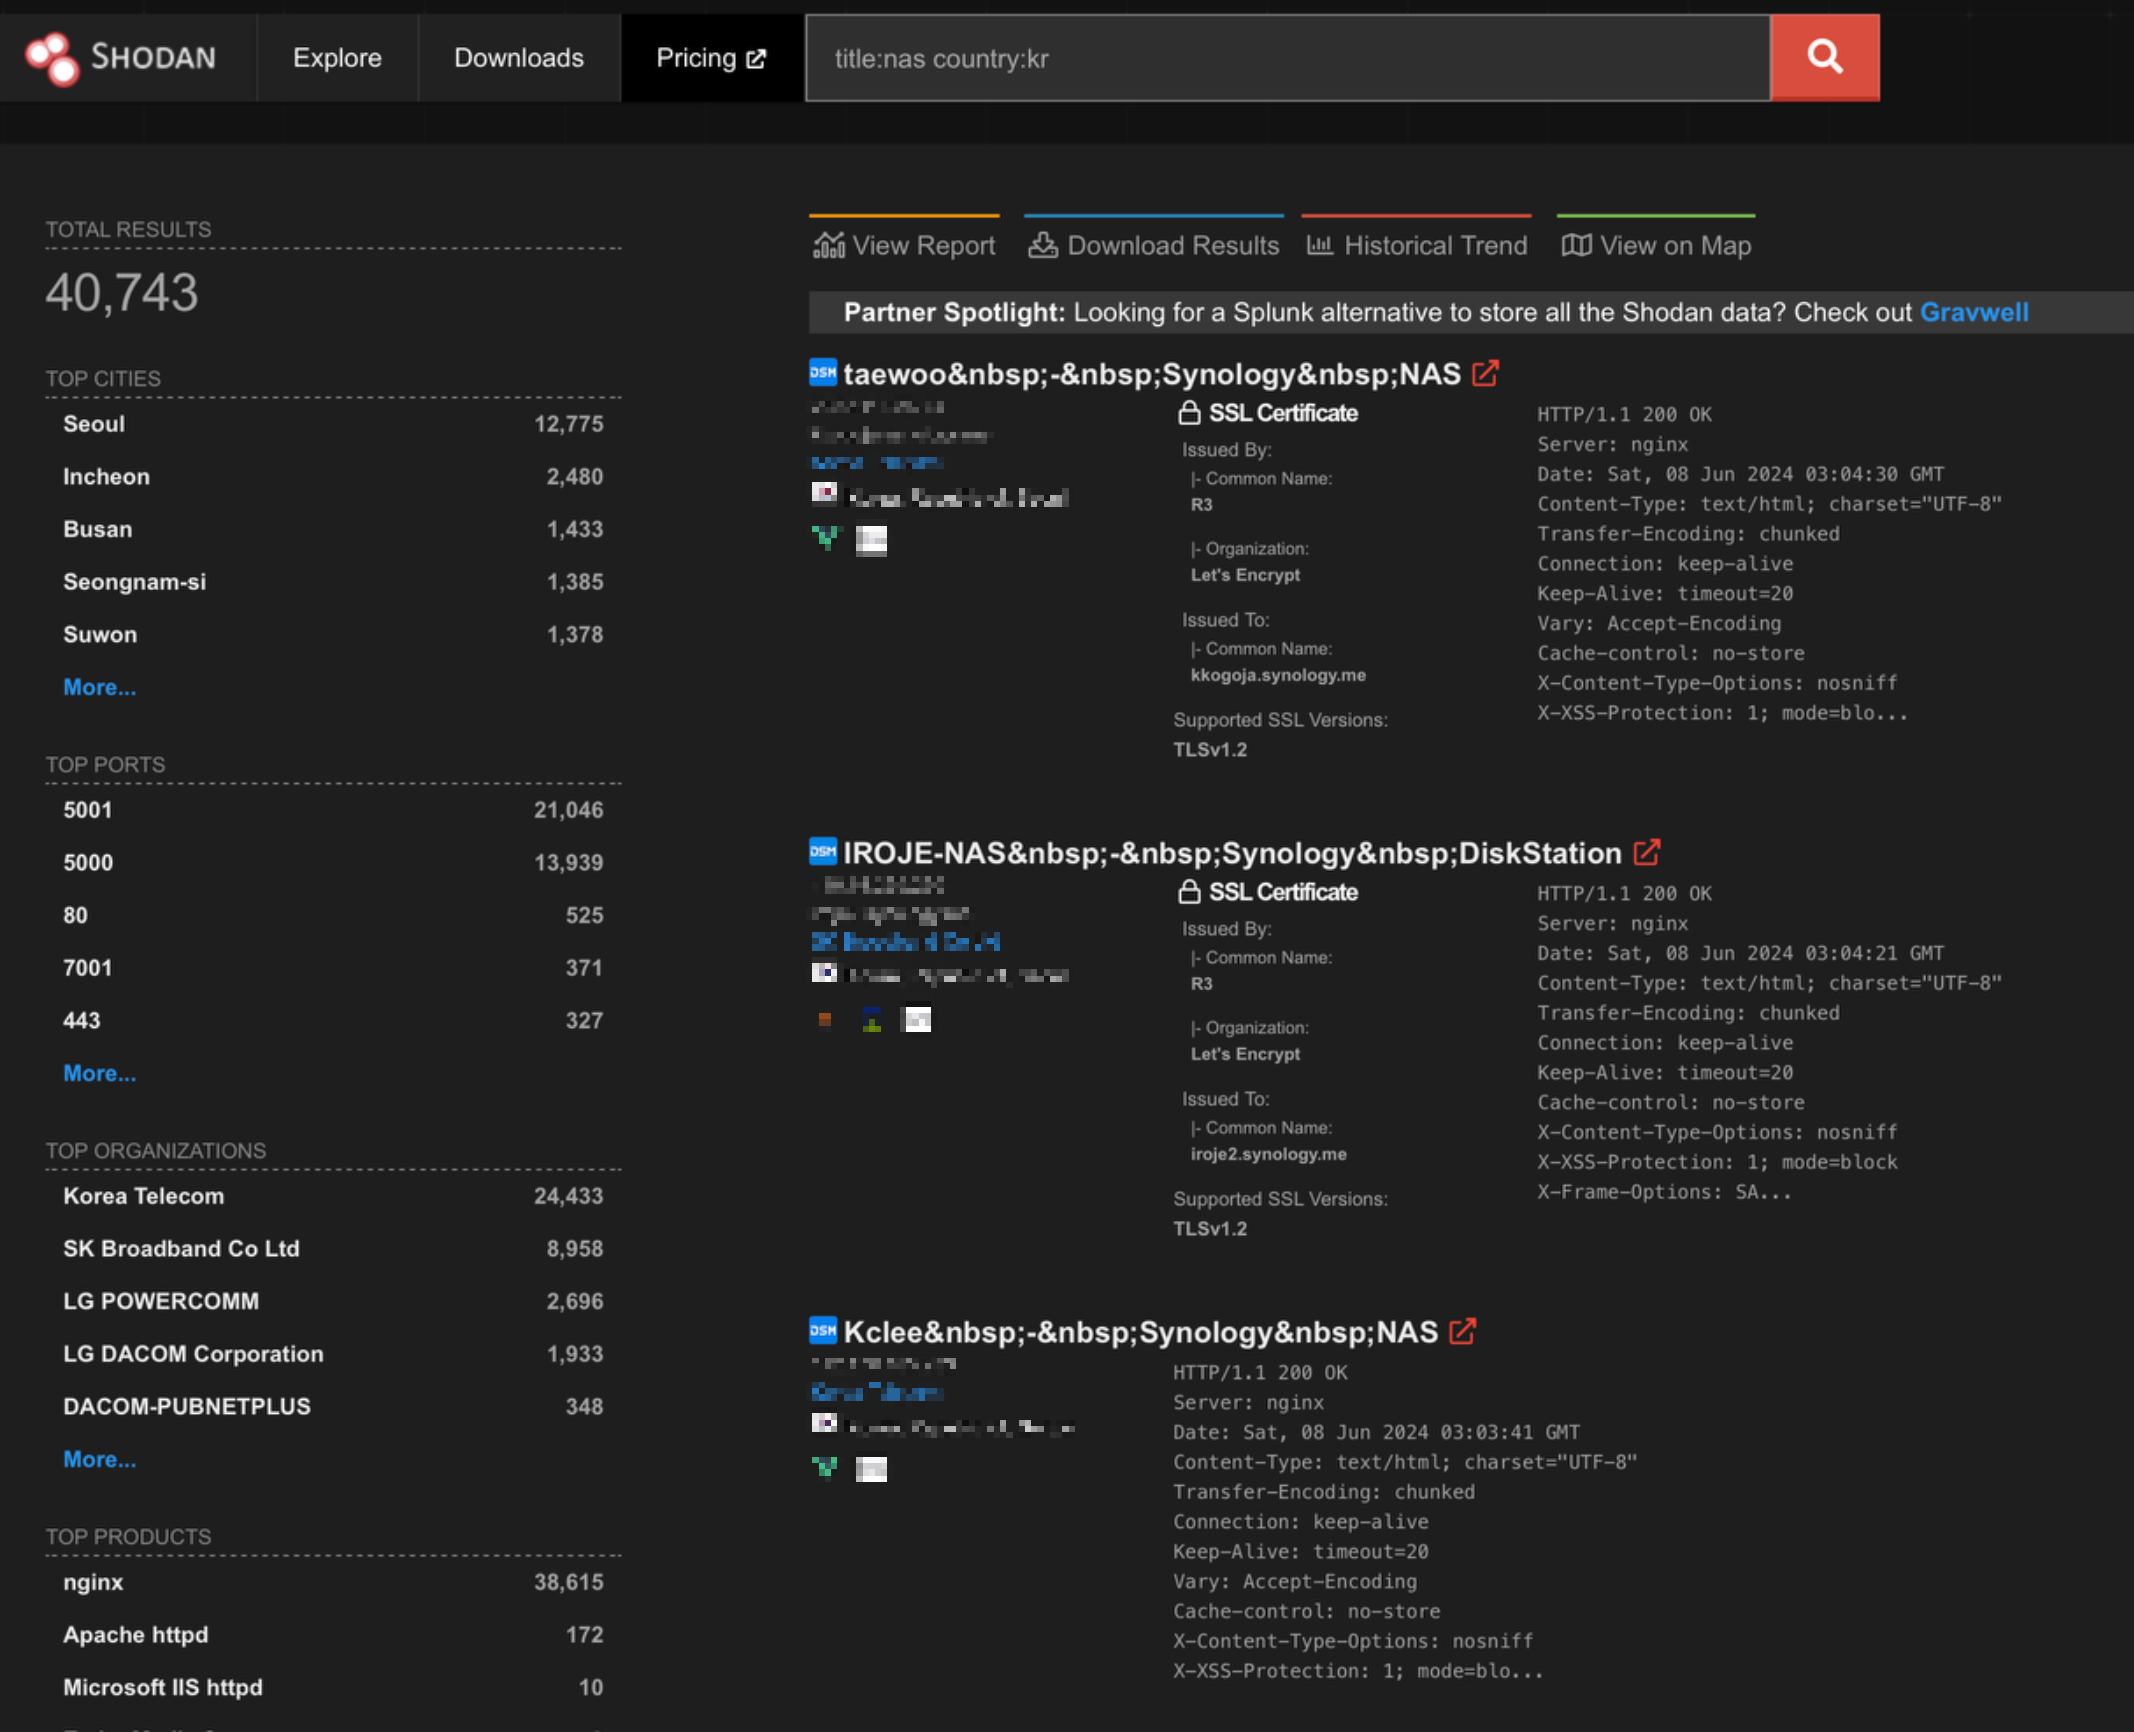Expand More under Top Cities
The image size is (2134, 1732).
99,687
